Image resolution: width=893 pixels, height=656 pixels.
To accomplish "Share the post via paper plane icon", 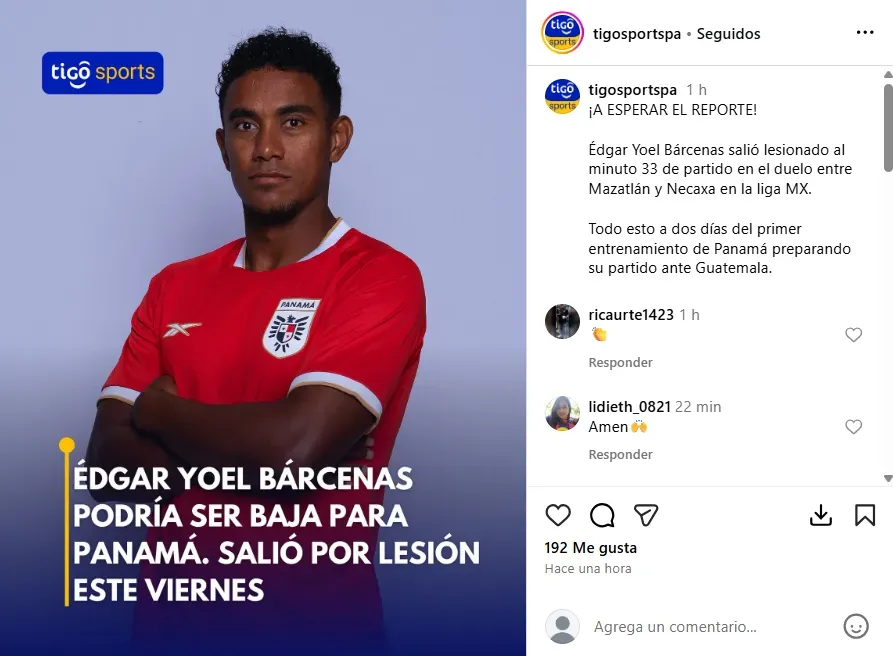I will click(646, 515).
